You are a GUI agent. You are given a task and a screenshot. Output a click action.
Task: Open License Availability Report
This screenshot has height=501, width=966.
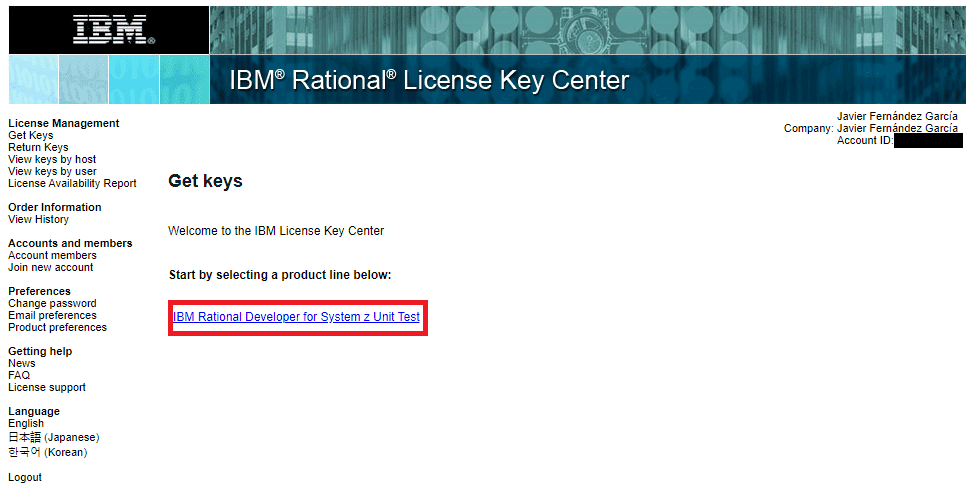pyautogui.click(x=72, y=183)
